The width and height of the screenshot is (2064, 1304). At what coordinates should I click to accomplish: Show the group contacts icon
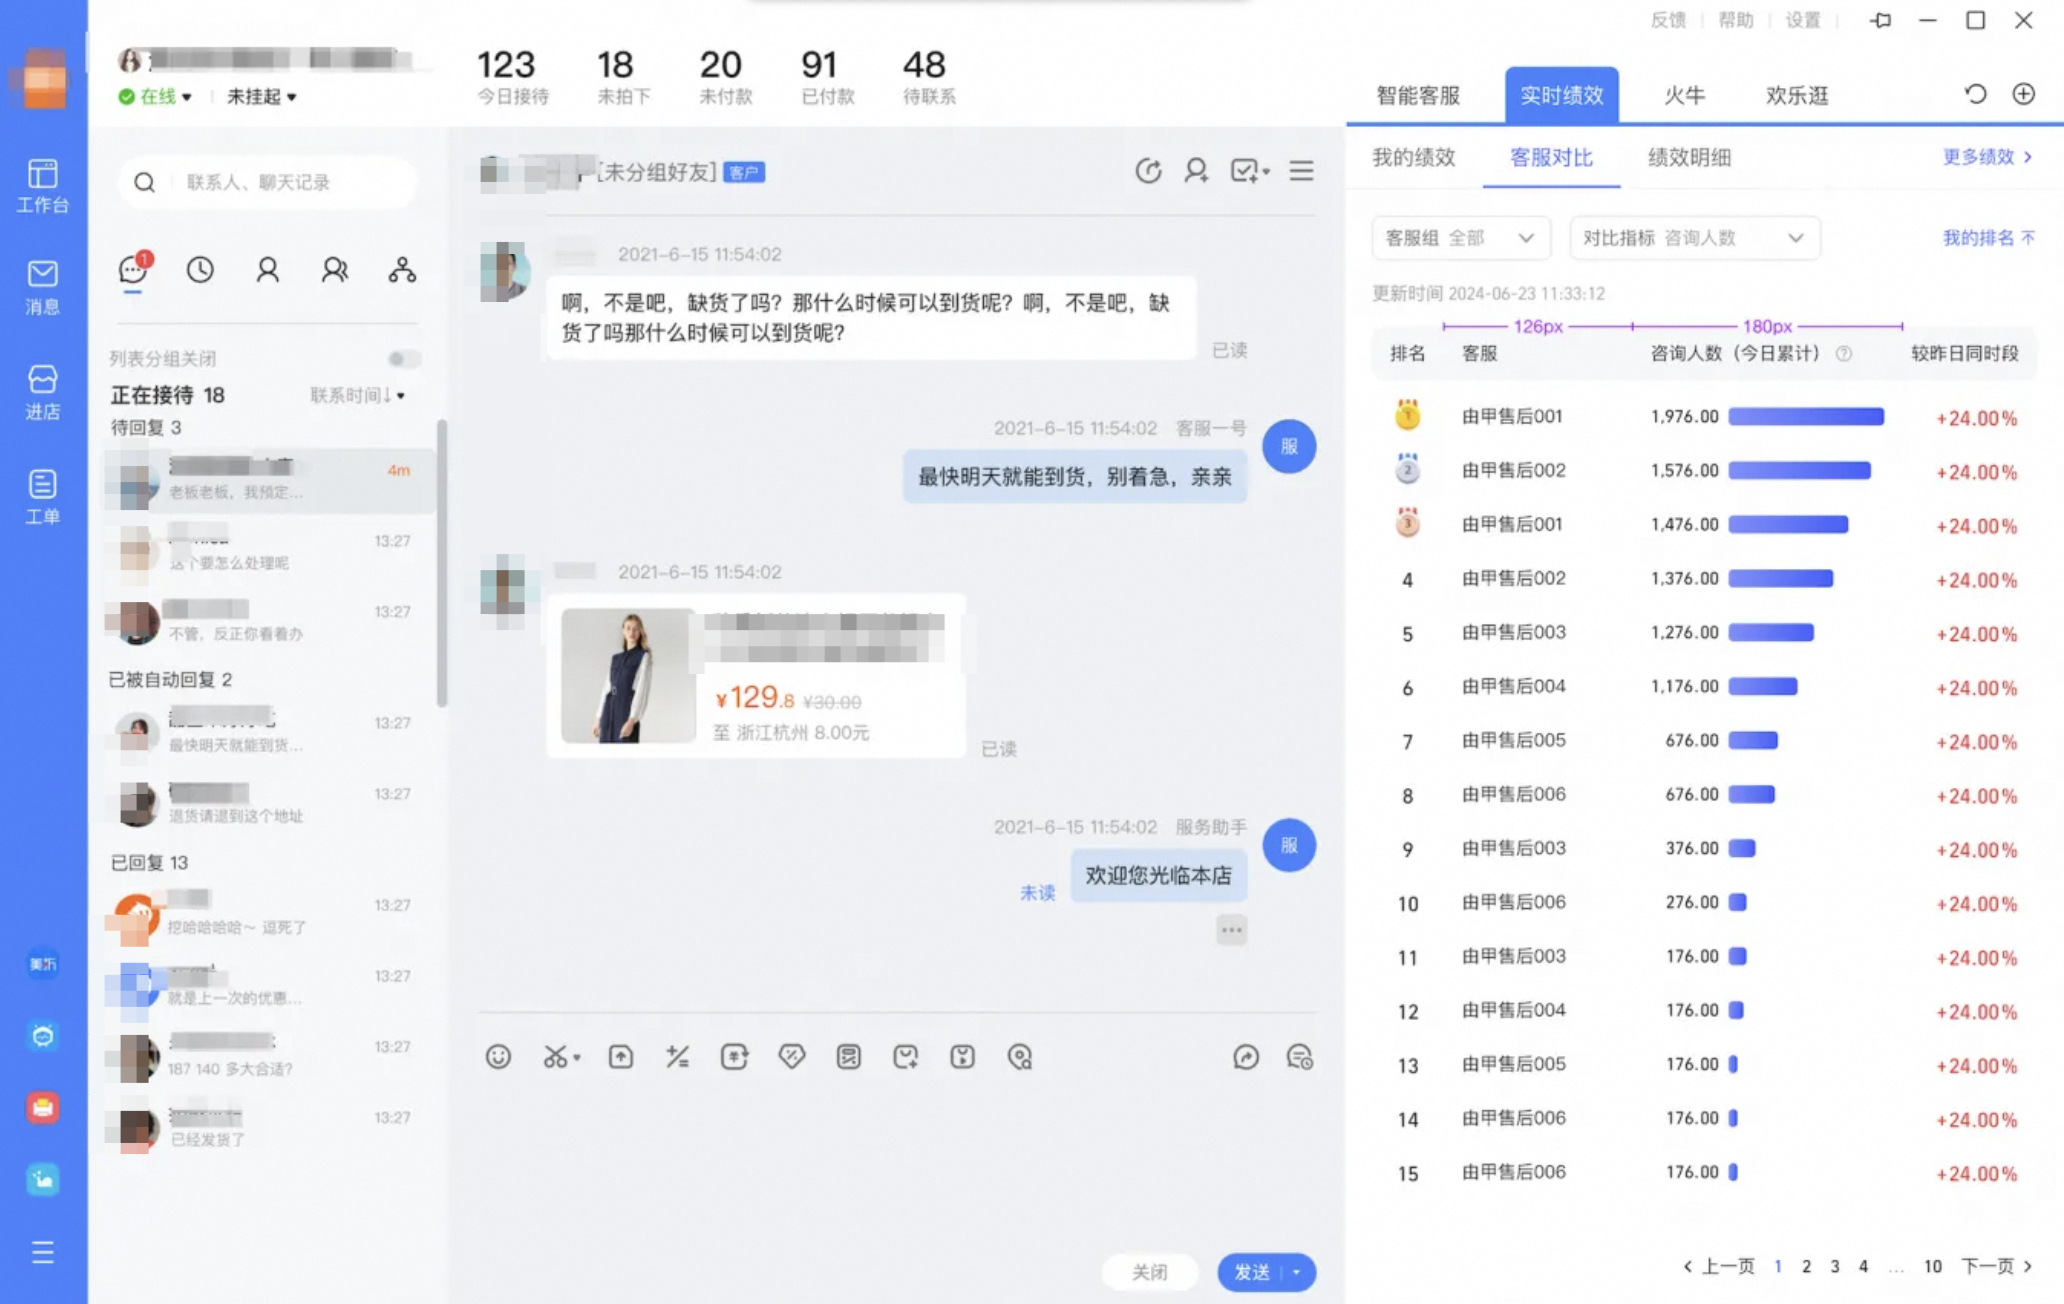pyautogui.click(x=335, y=269)
